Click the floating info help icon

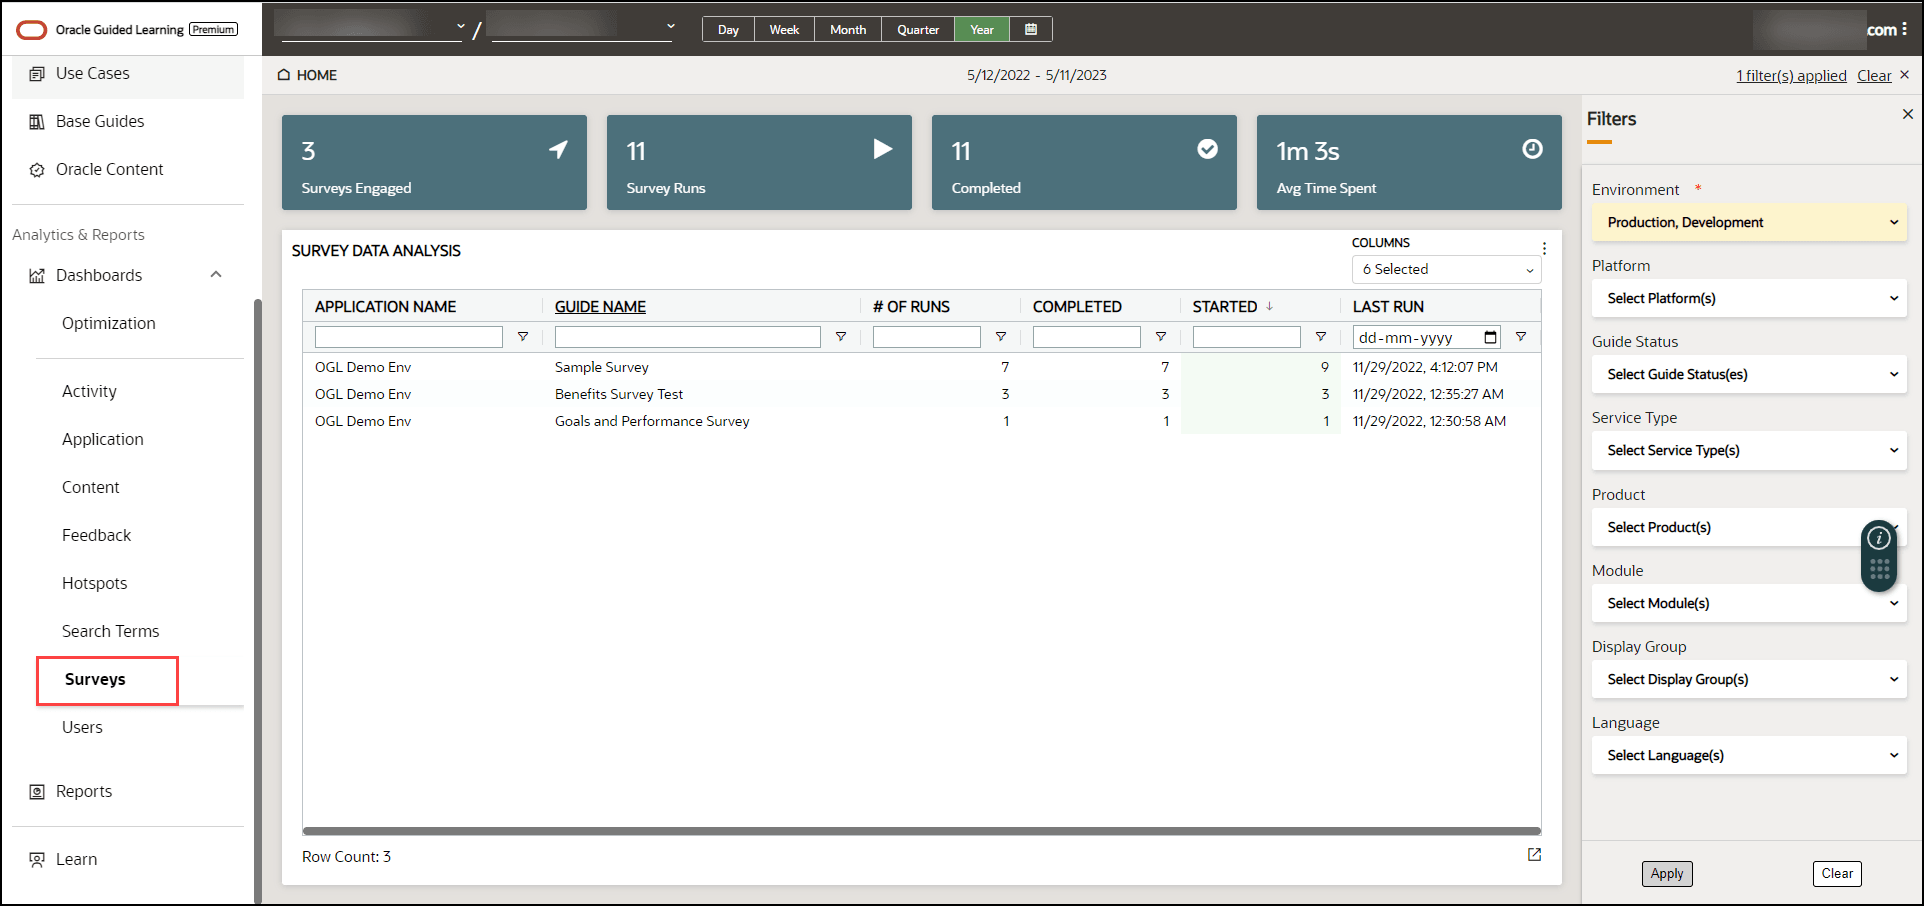point(1880,538)
